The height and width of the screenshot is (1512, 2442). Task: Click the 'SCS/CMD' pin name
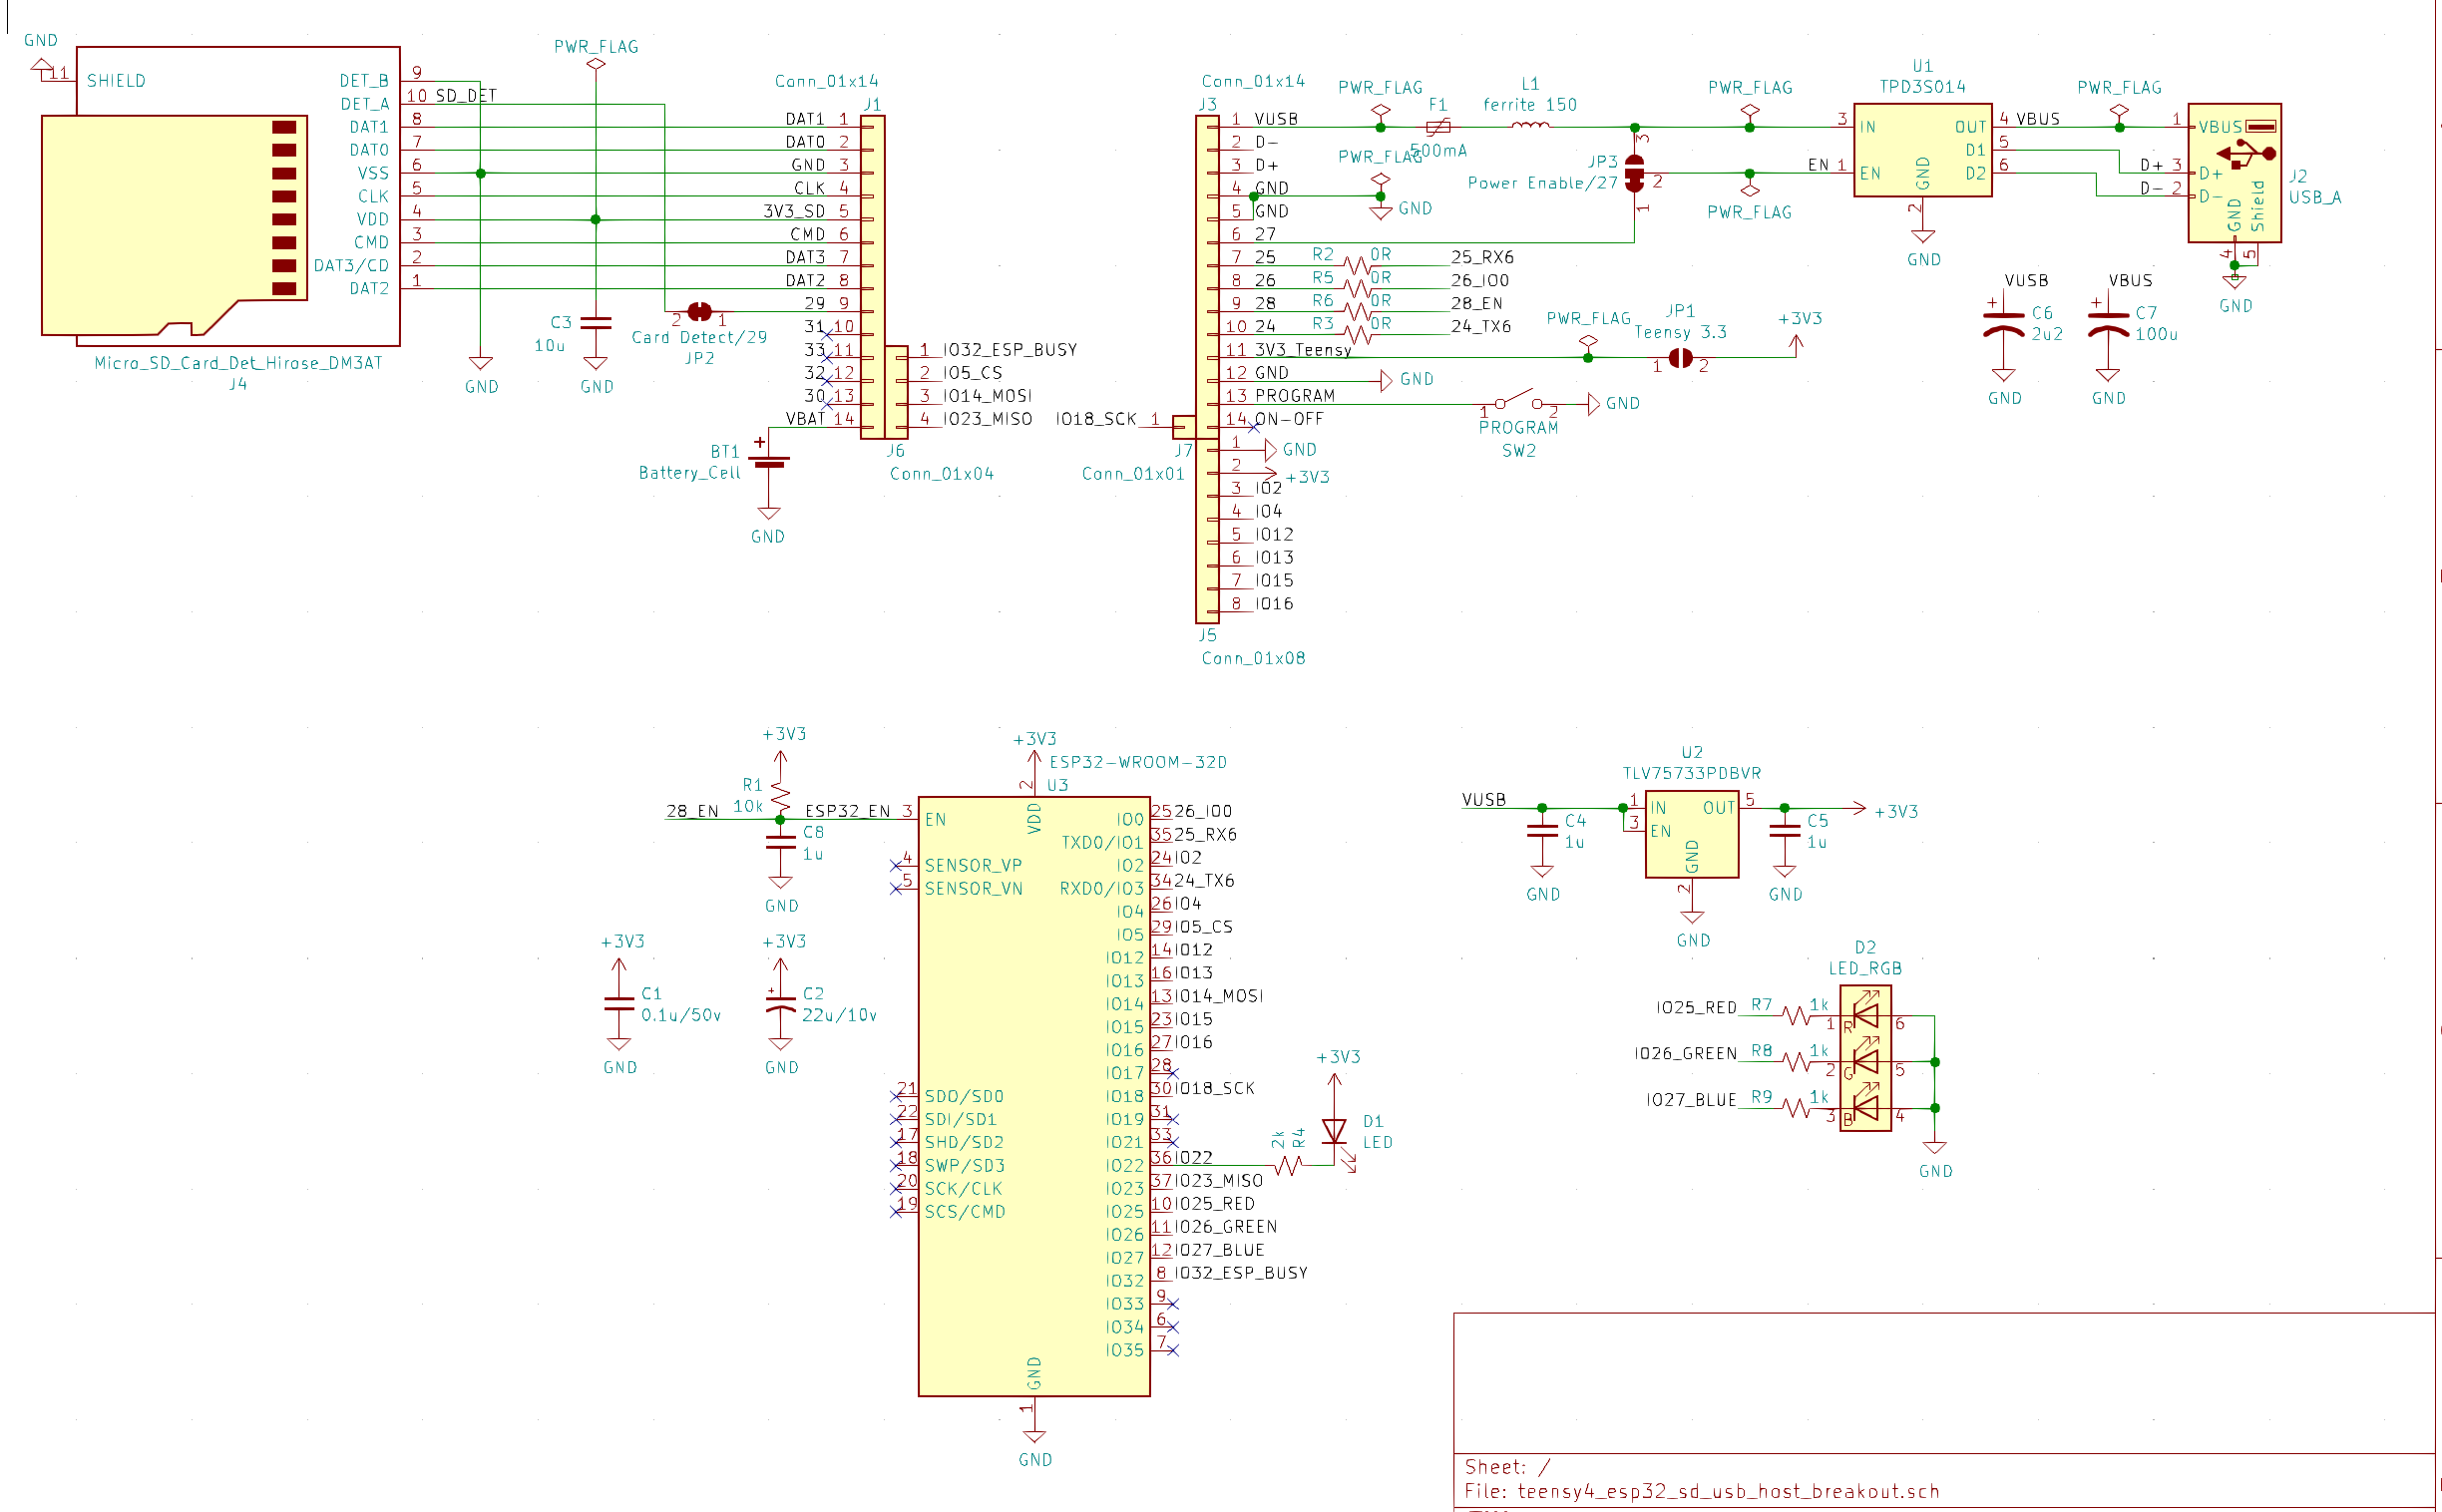click(965, 1212)
